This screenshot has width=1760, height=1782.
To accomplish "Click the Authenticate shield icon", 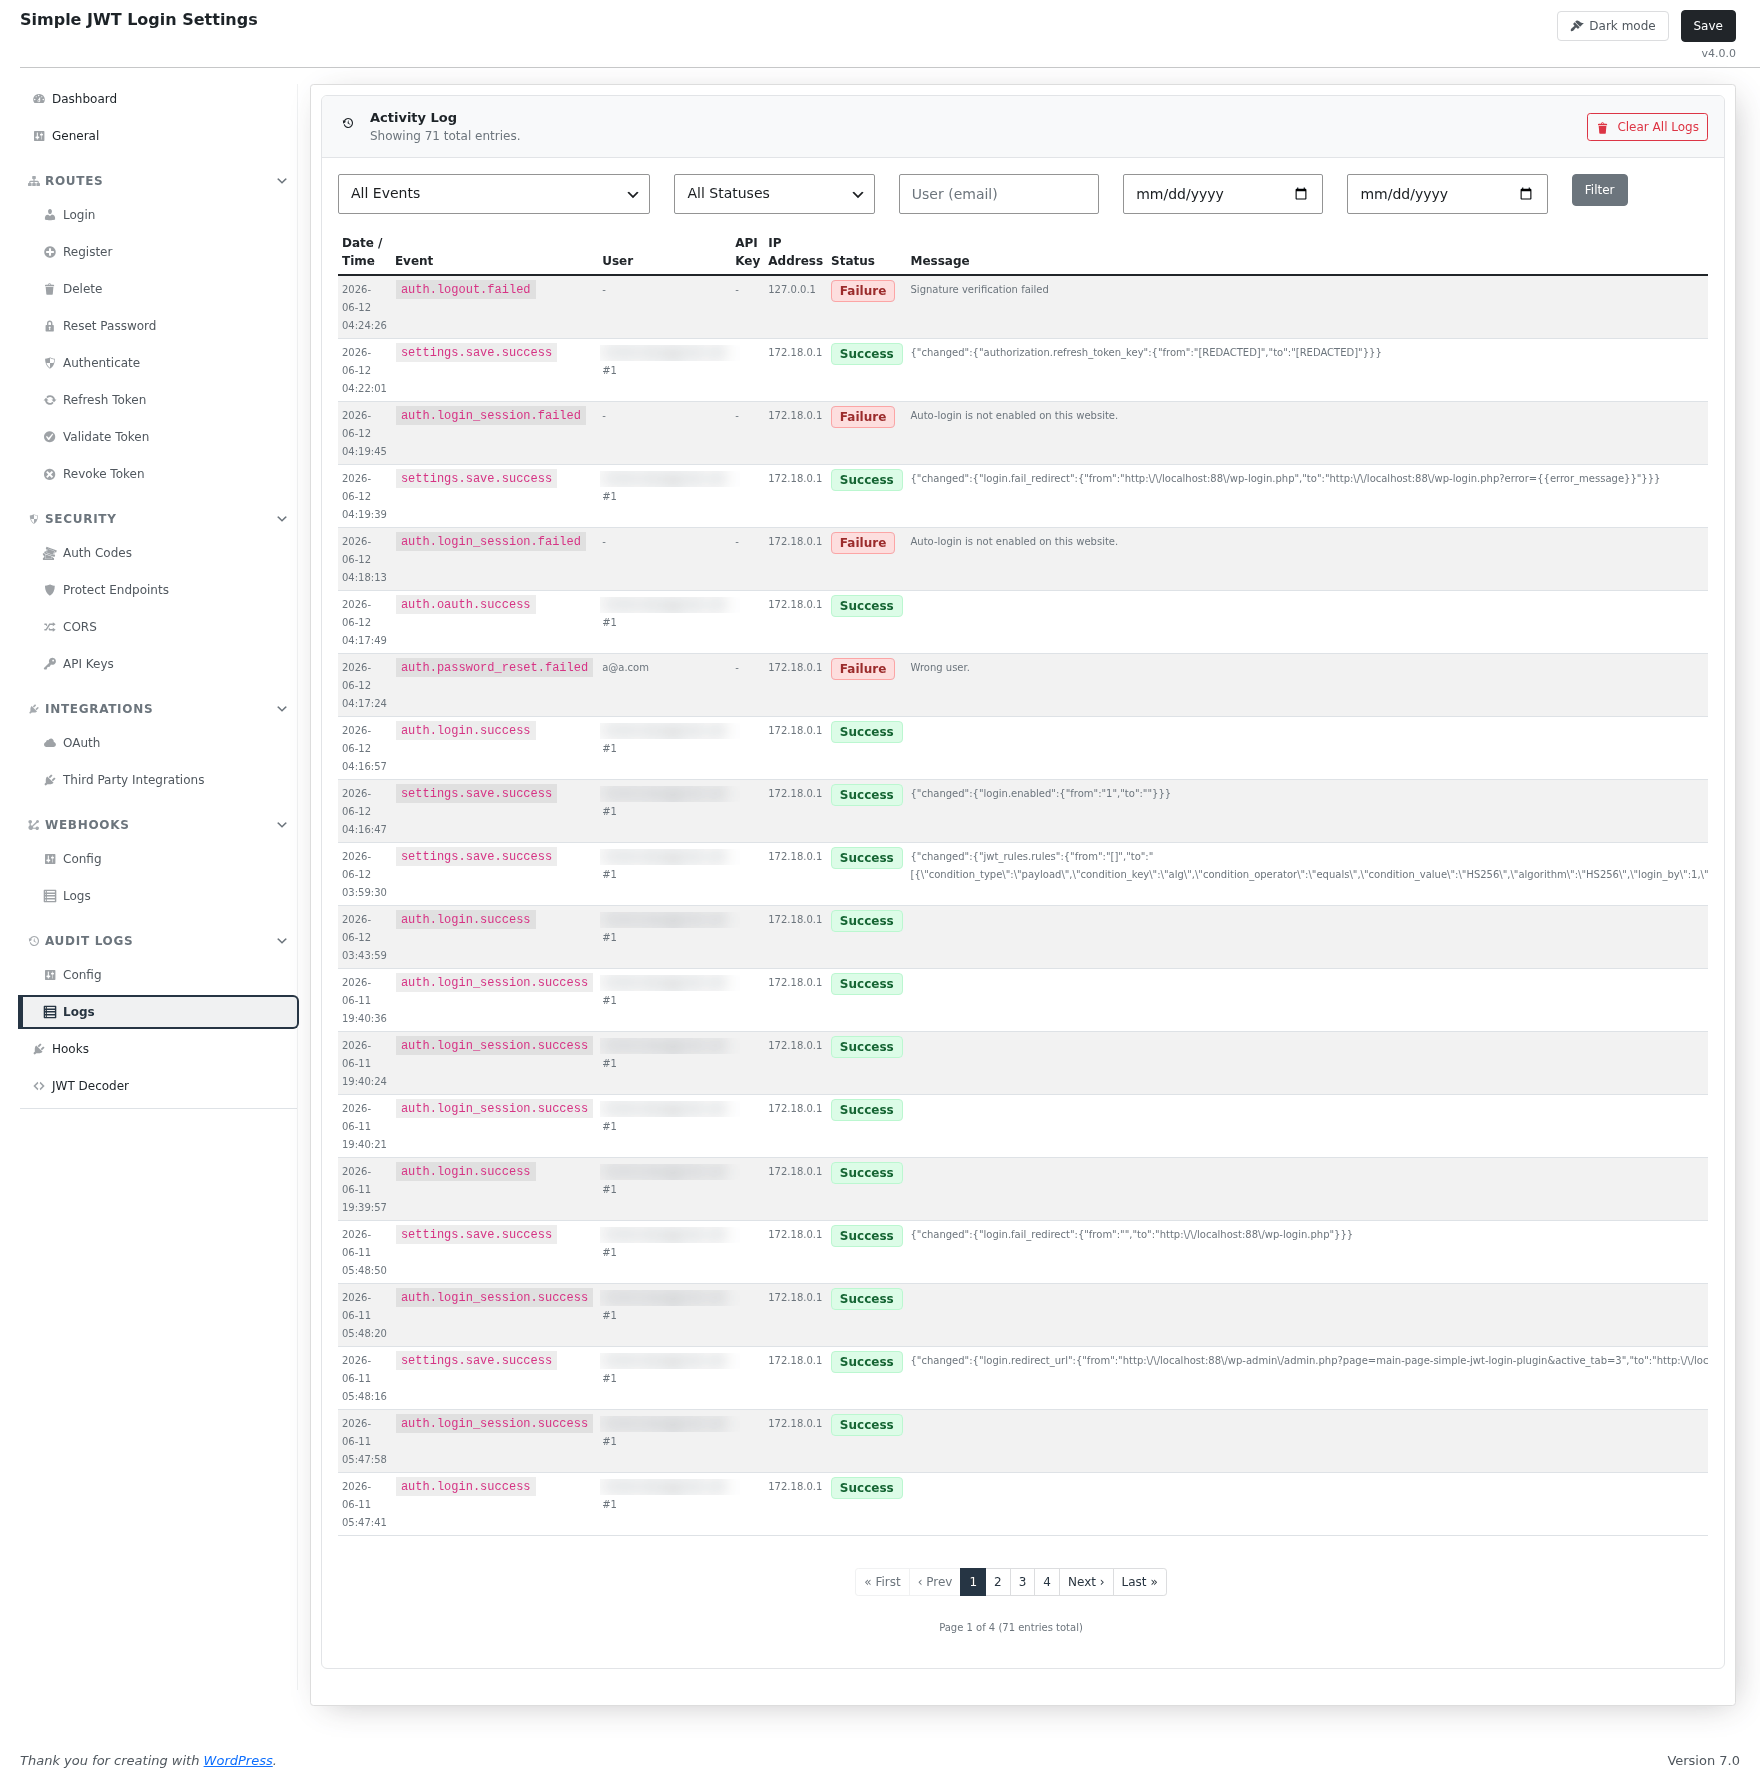I will click(x=50, y=363).
